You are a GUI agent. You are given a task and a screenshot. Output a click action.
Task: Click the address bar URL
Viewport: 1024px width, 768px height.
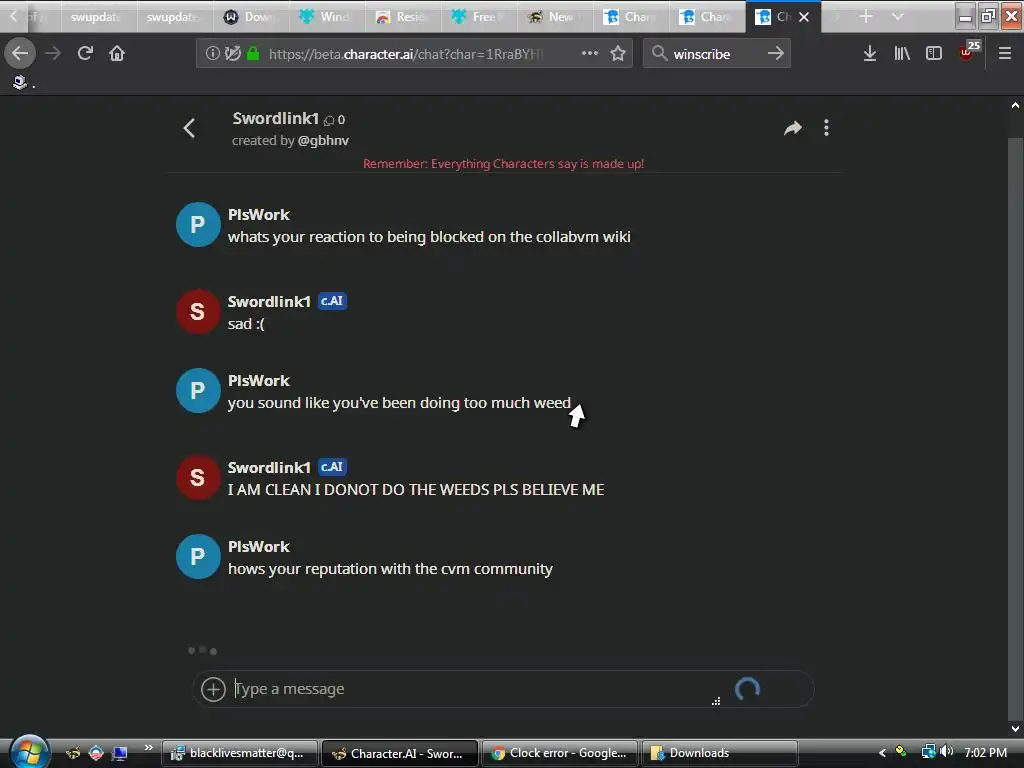click(x=405, y=54)
